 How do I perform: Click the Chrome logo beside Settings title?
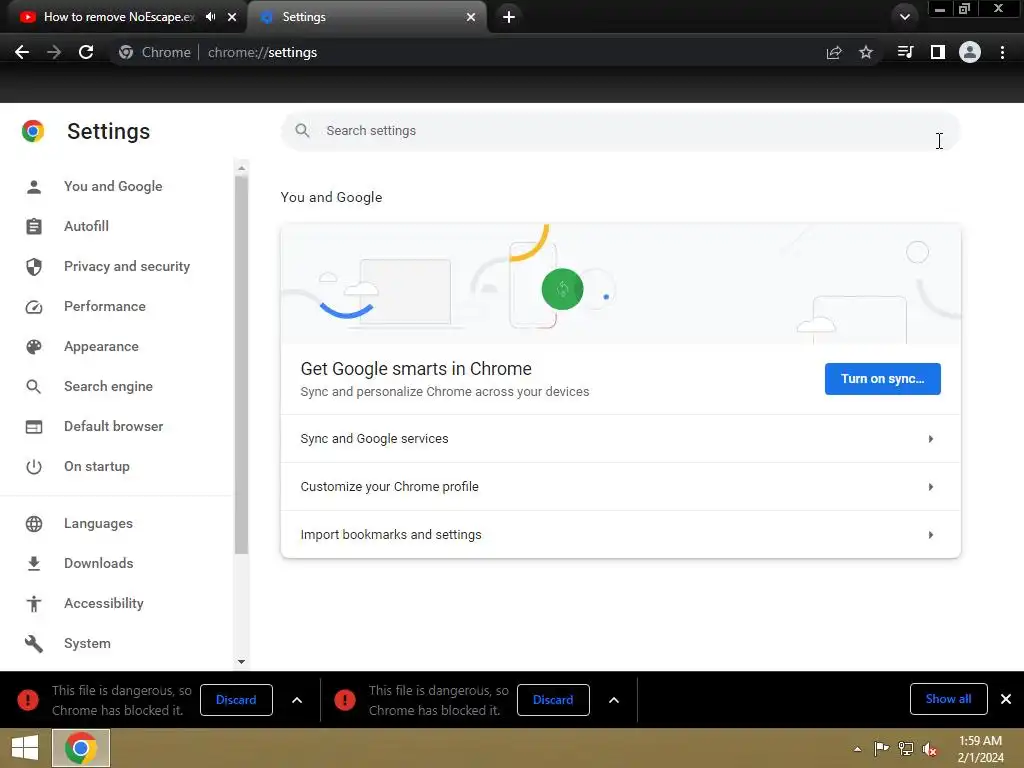point(33,131)
